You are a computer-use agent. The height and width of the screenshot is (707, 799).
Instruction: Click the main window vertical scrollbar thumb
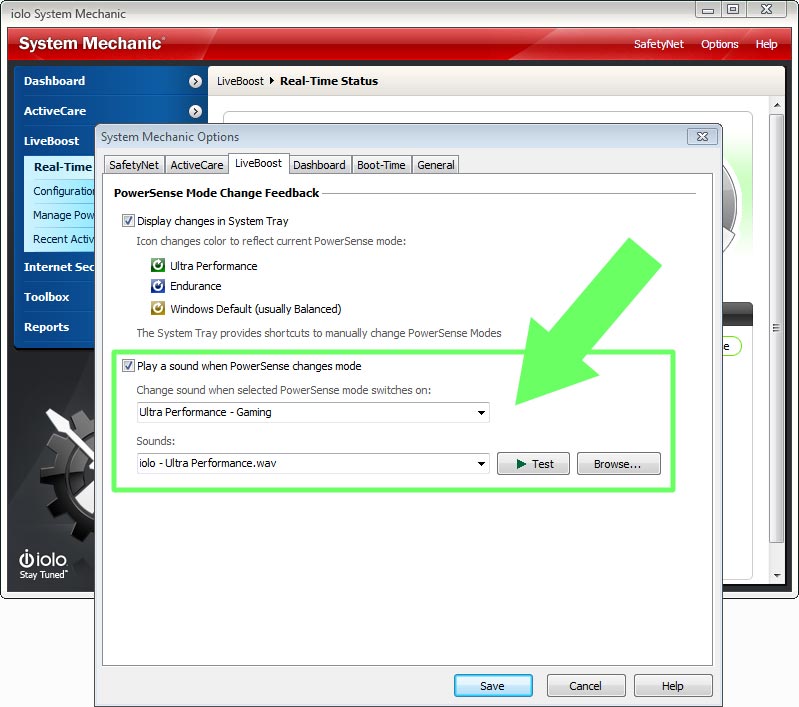[777, 328]
